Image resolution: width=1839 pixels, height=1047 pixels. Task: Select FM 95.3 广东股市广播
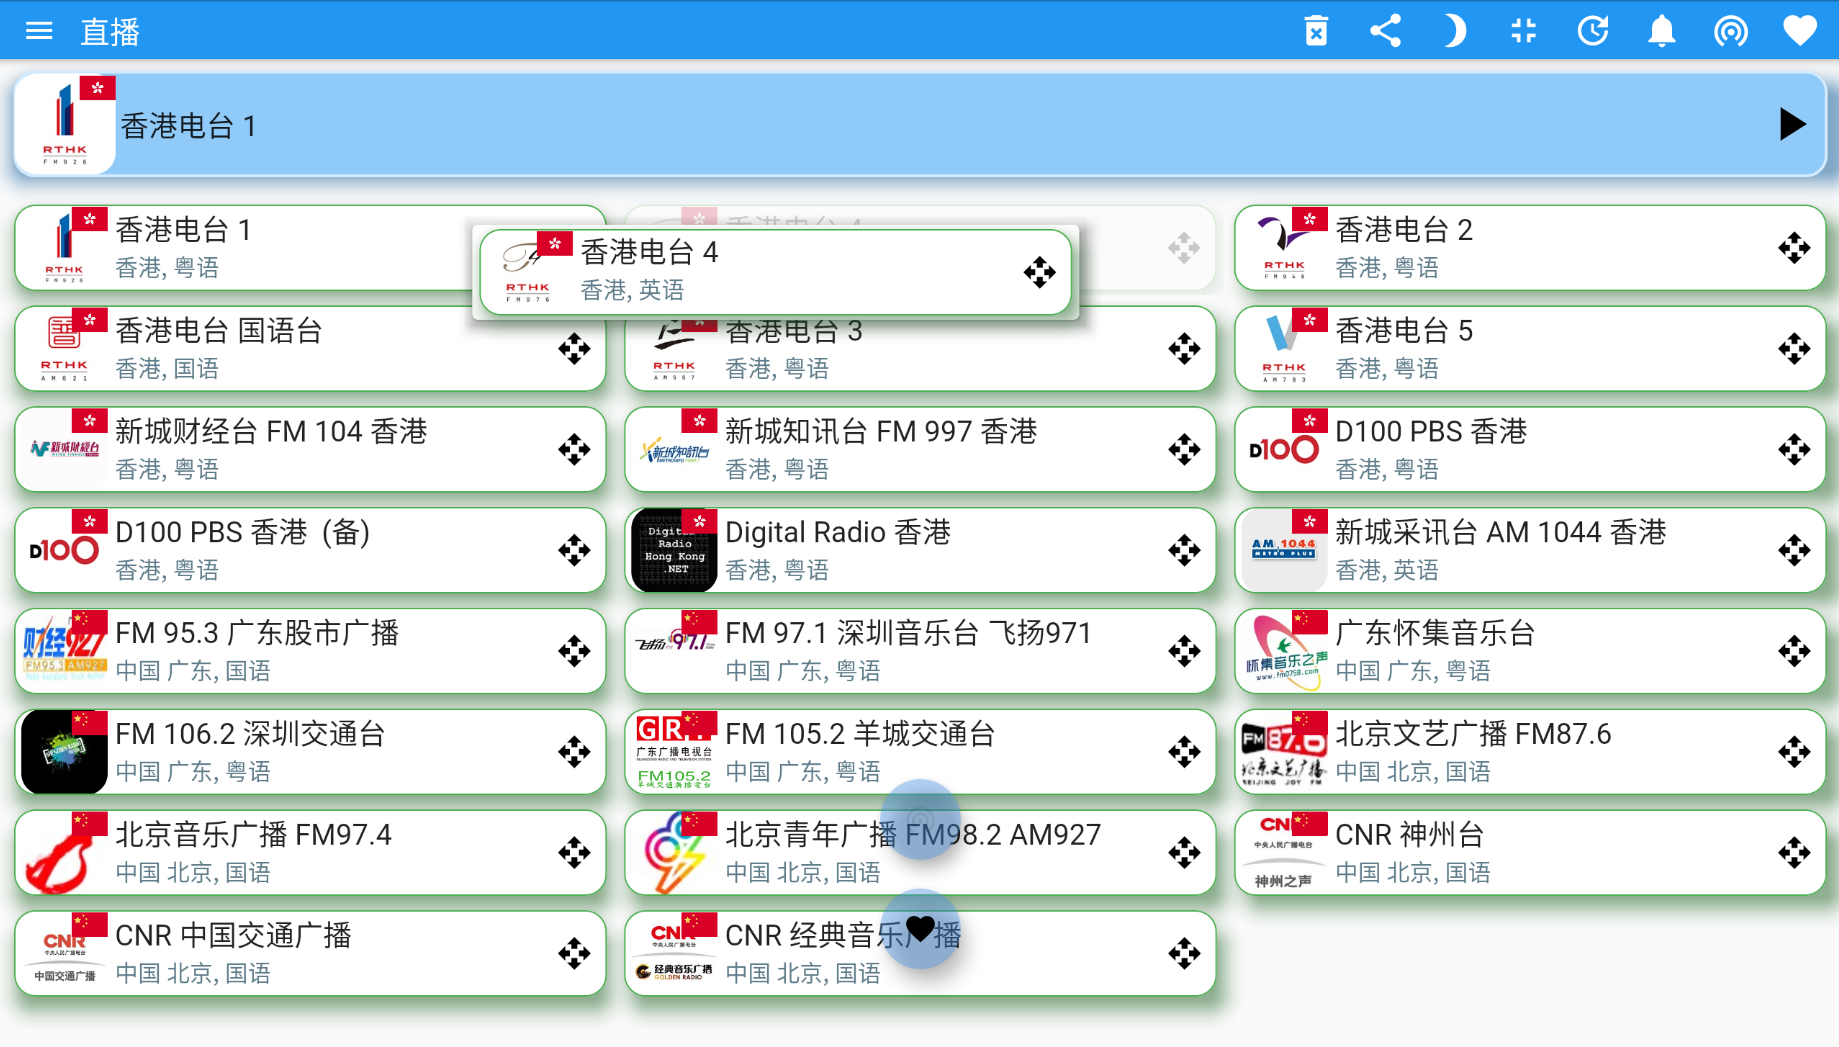click(310, 651)
